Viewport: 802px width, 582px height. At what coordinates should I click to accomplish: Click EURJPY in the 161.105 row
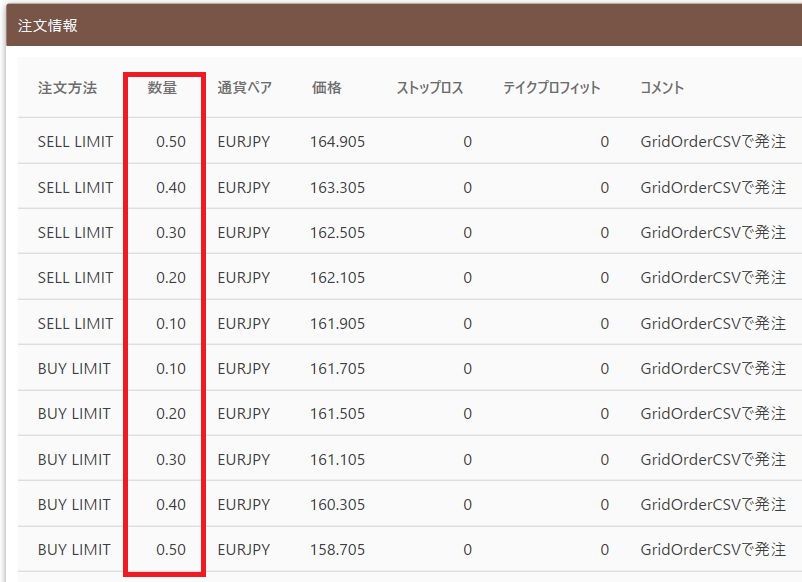pyautogui.click(x=243, y=460)
